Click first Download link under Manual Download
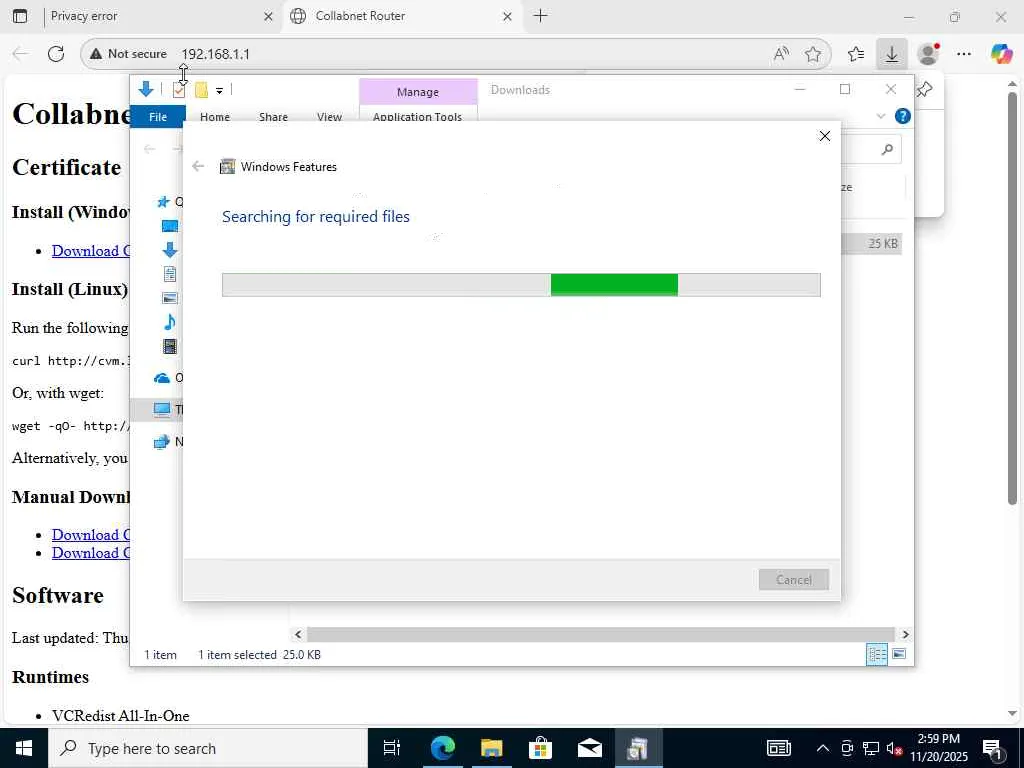Image resolution: width=1024 pixels, height=768 pixels. click(90, 534)
